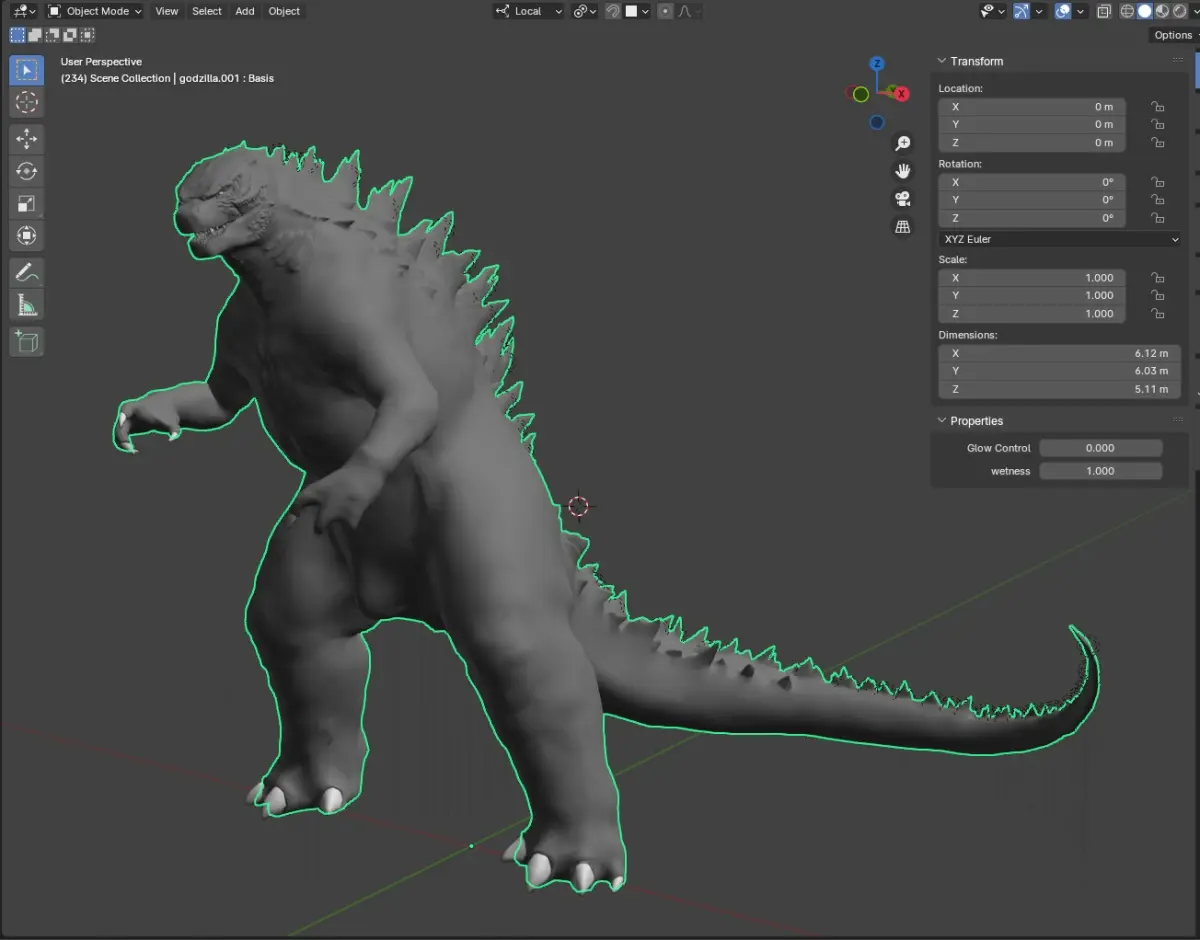Select the Scale tool

coord(27,204)
